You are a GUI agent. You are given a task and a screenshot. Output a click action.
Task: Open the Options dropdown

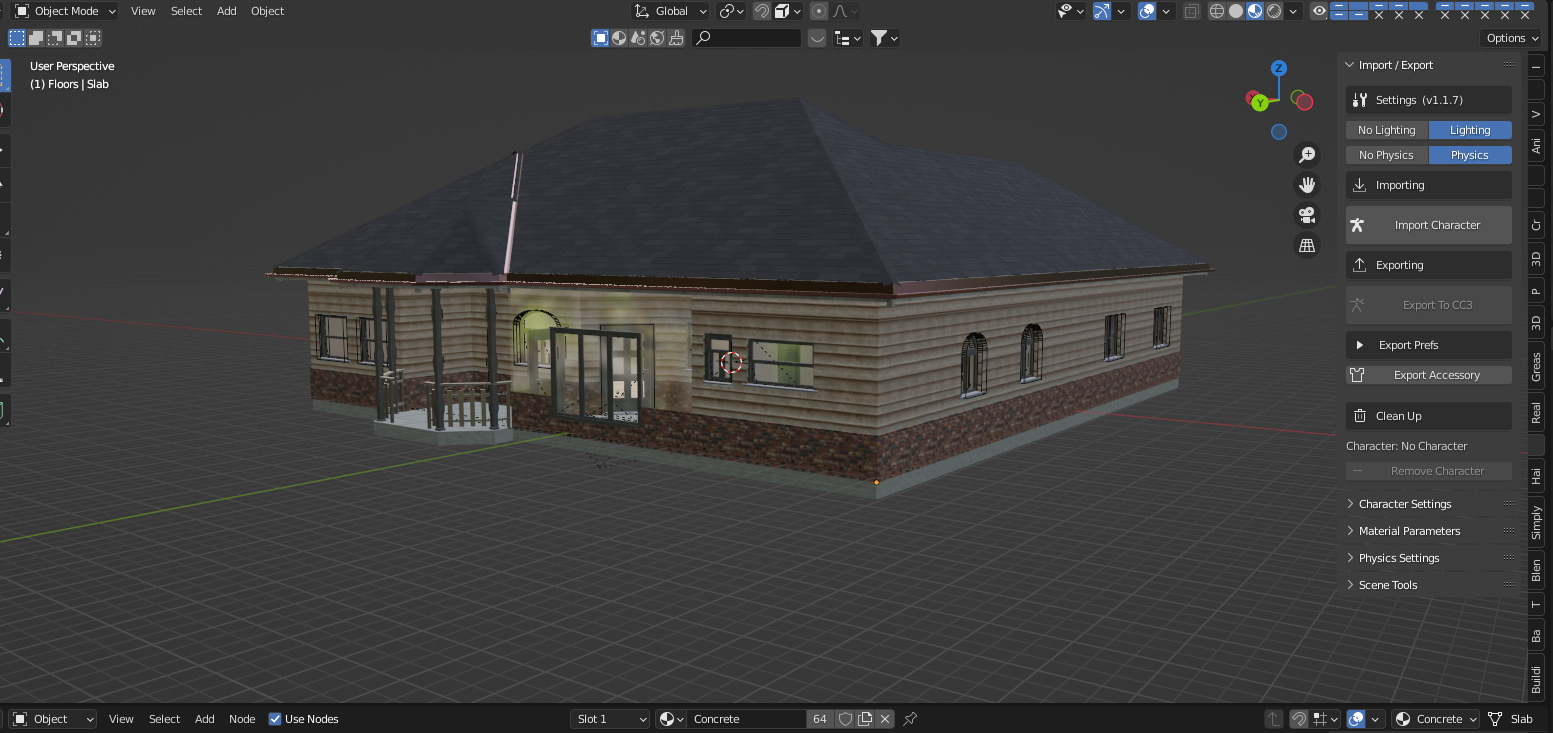[x=1511, y=38]
